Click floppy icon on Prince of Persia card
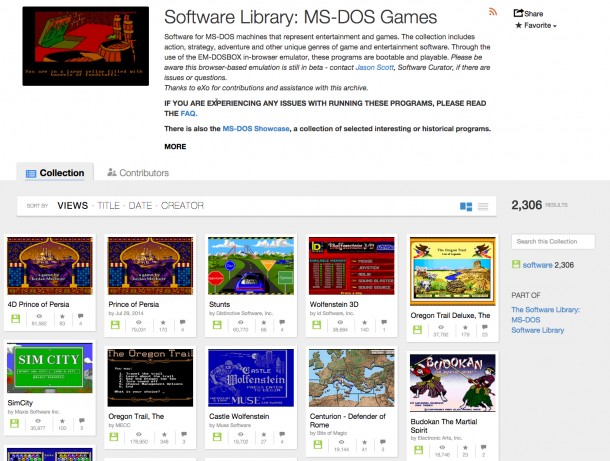 coord(115,325)
